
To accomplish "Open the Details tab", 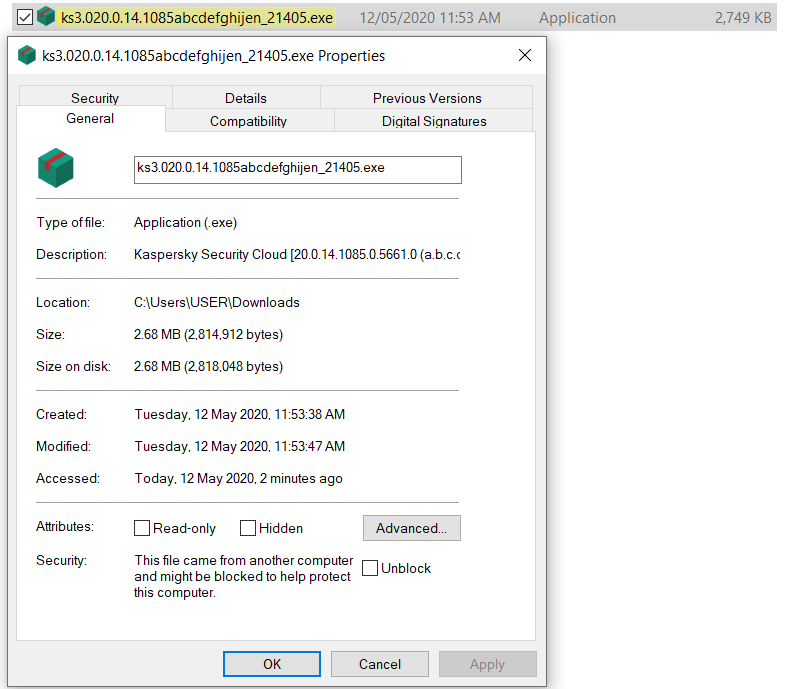I will (x=246, y=97).
